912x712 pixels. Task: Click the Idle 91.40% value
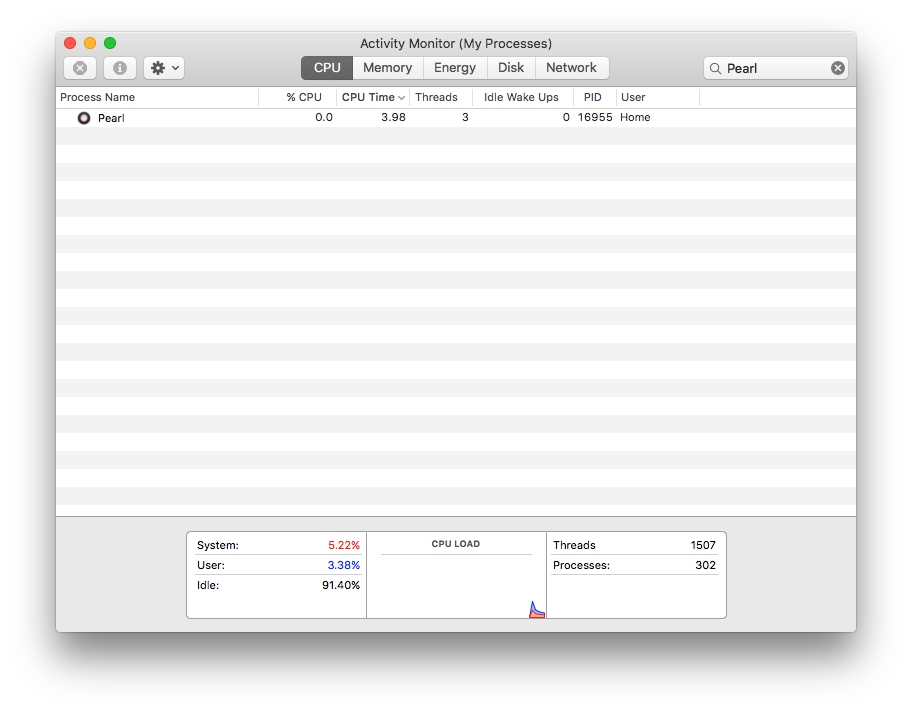point(341,585)
